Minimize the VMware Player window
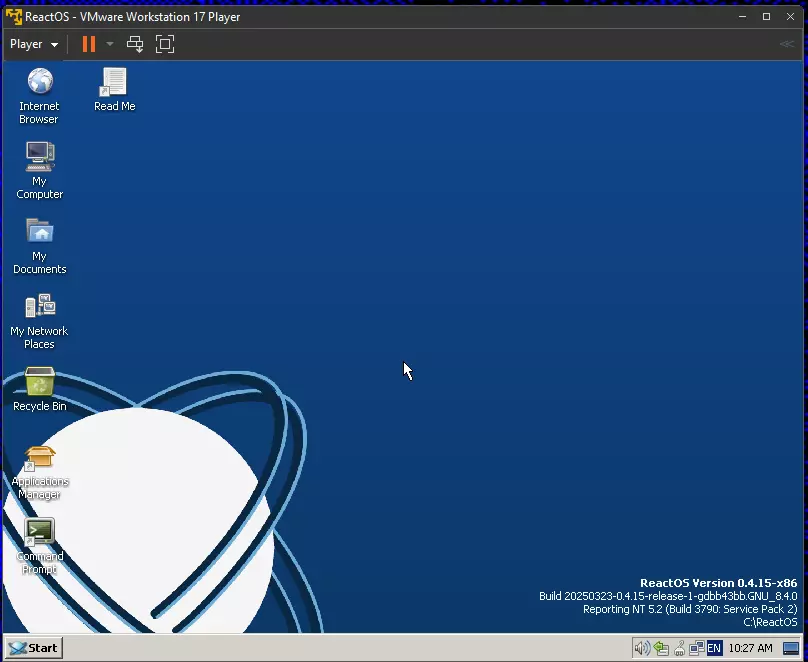The width and height of the screenshot is (808, 662). point(742,16)
